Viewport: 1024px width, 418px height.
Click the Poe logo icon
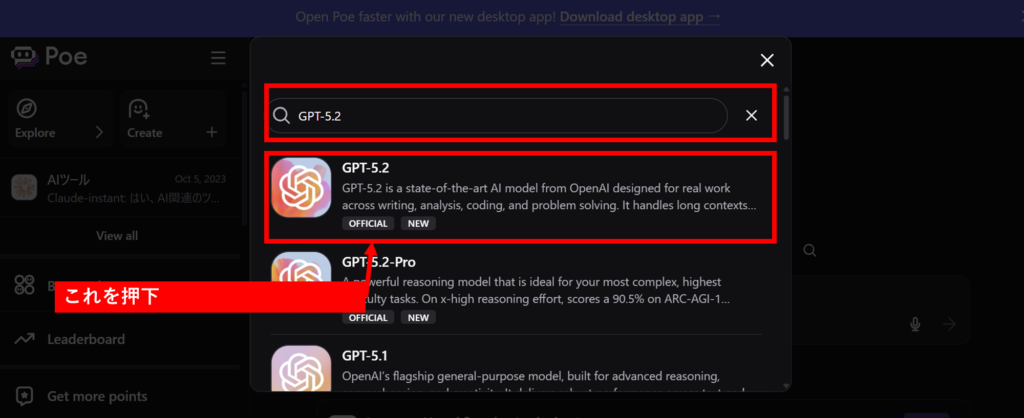[25, 57]
